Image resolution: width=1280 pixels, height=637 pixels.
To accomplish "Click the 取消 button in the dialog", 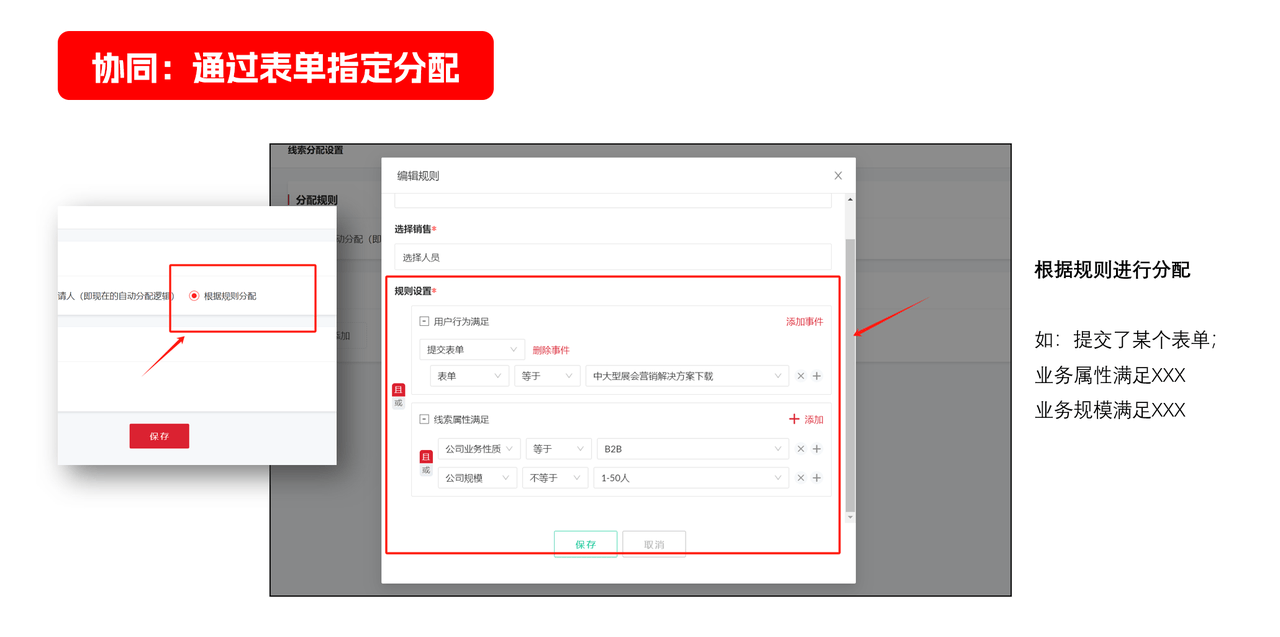I will coord(653,543).
